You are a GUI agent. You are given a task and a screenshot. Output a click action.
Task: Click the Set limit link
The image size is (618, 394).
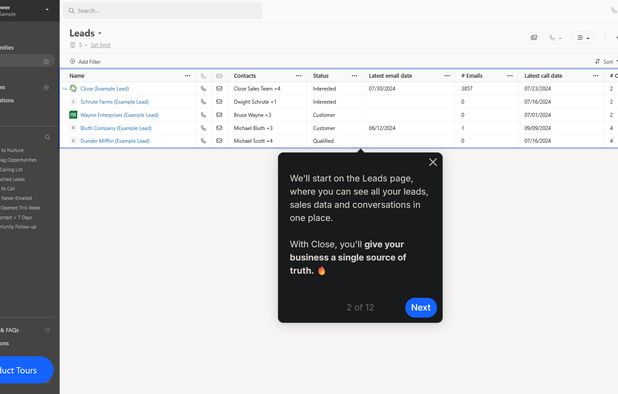pos(101,45)
